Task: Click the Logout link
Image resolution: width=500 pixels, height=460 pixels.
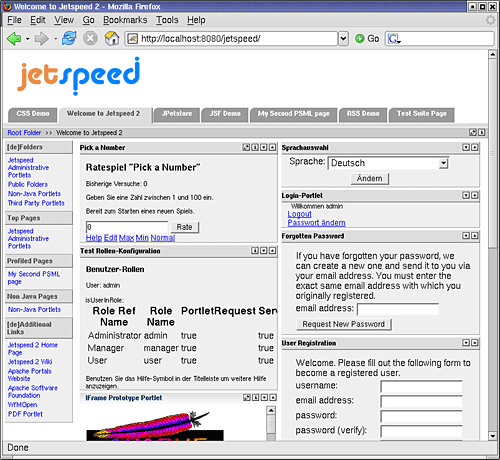Action: coord(299,214)
